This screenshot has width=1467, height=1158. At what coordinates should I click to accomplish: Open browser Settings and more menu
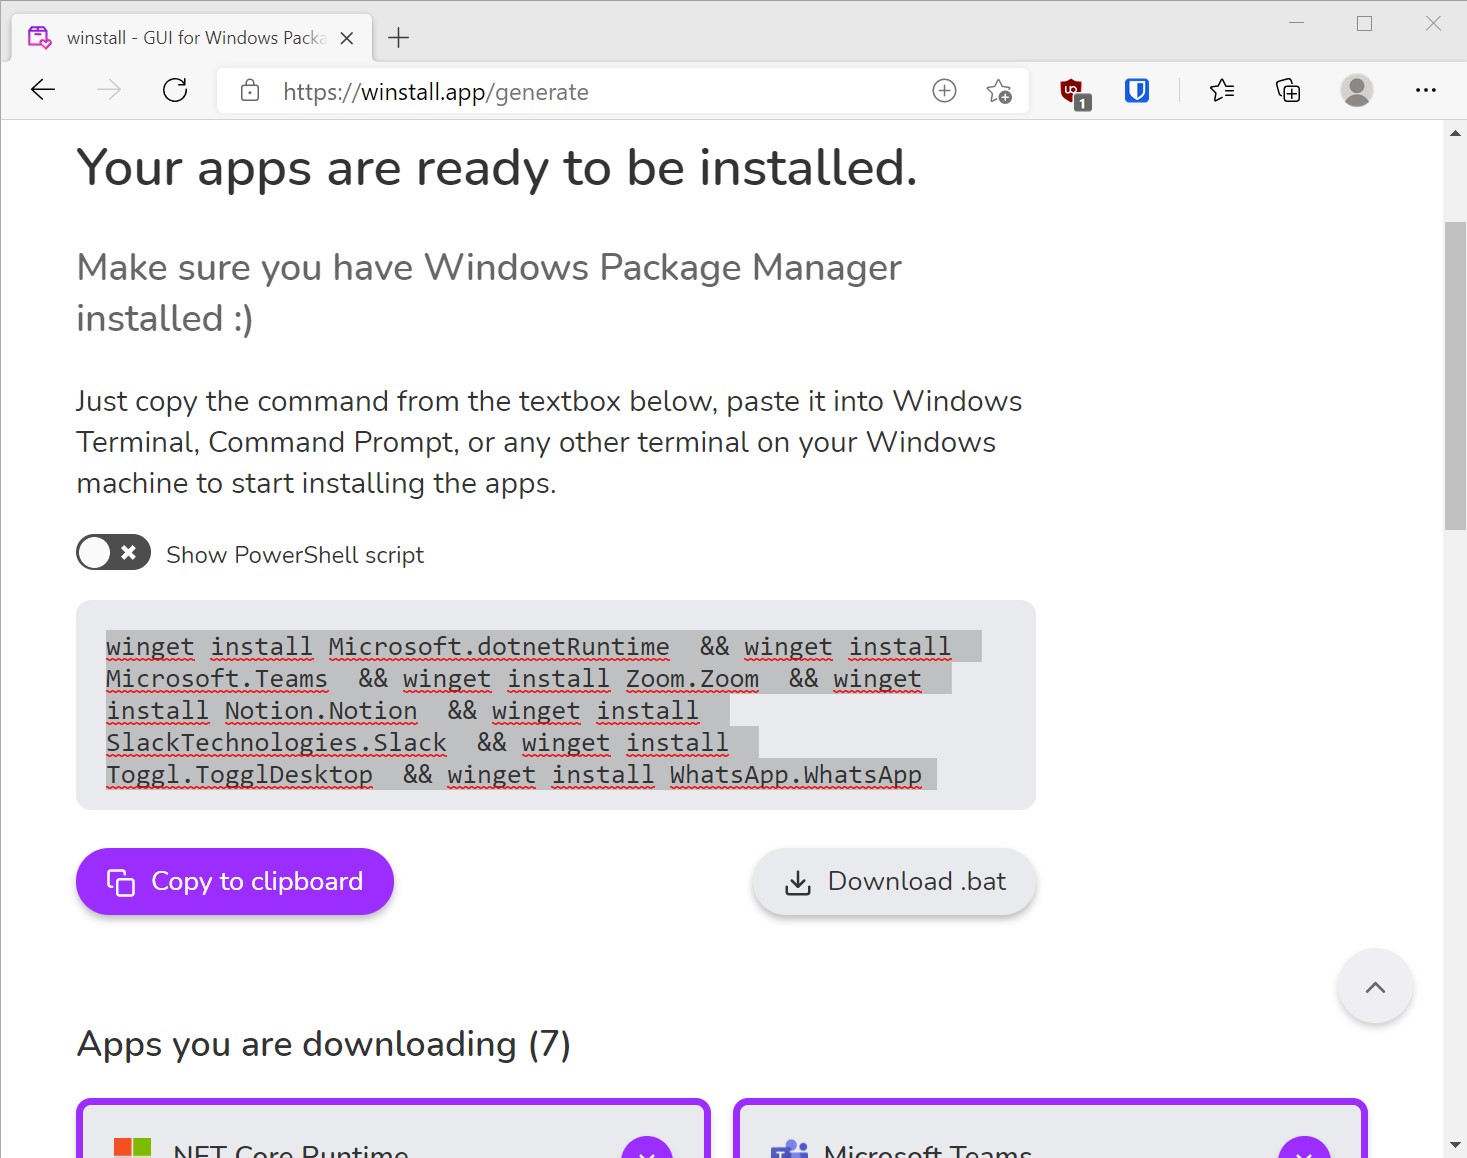tap(1425, 91)
